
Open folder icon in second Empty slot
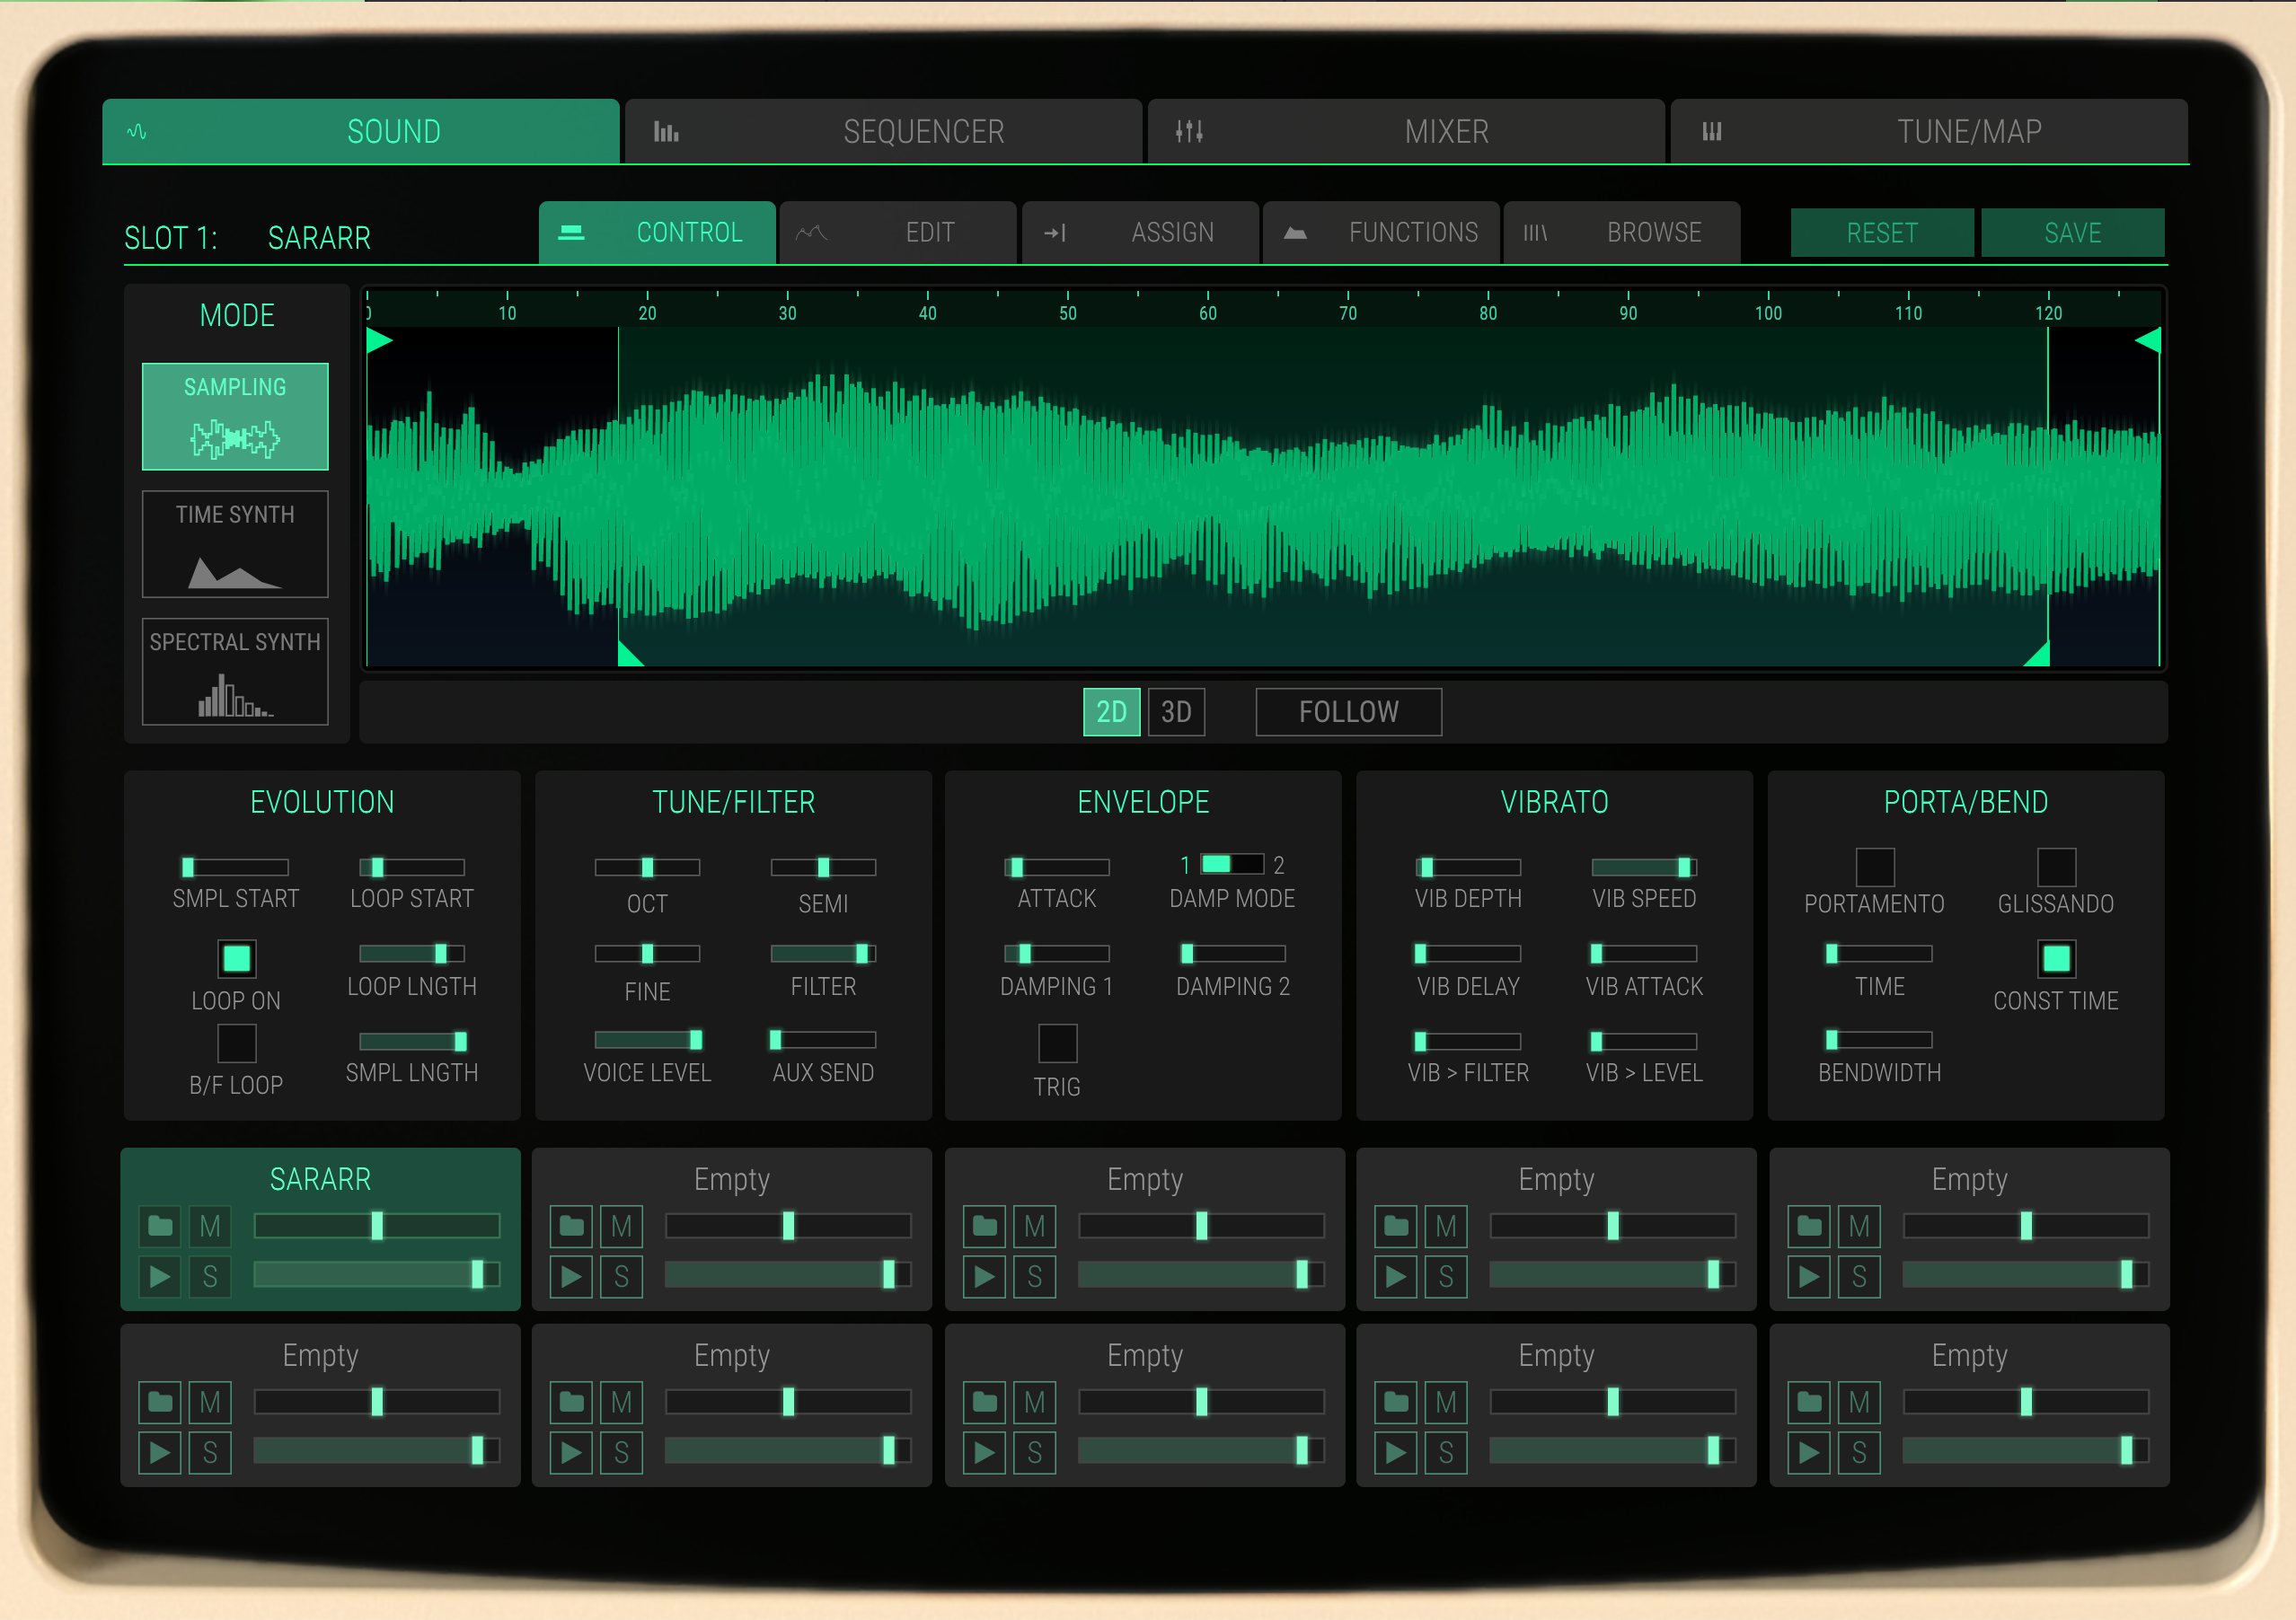pos(984,1226)
